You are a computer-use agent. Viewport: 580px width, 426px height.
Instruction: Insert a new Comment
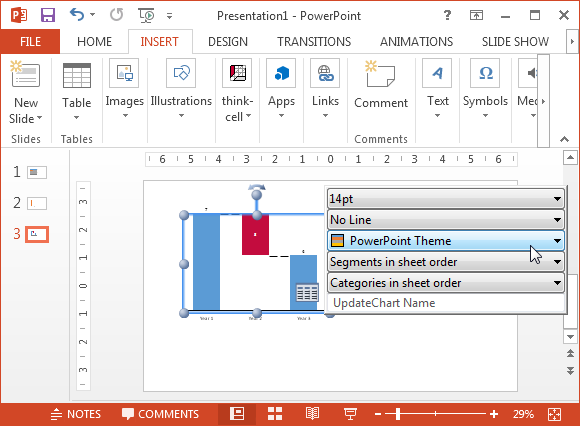381,84
